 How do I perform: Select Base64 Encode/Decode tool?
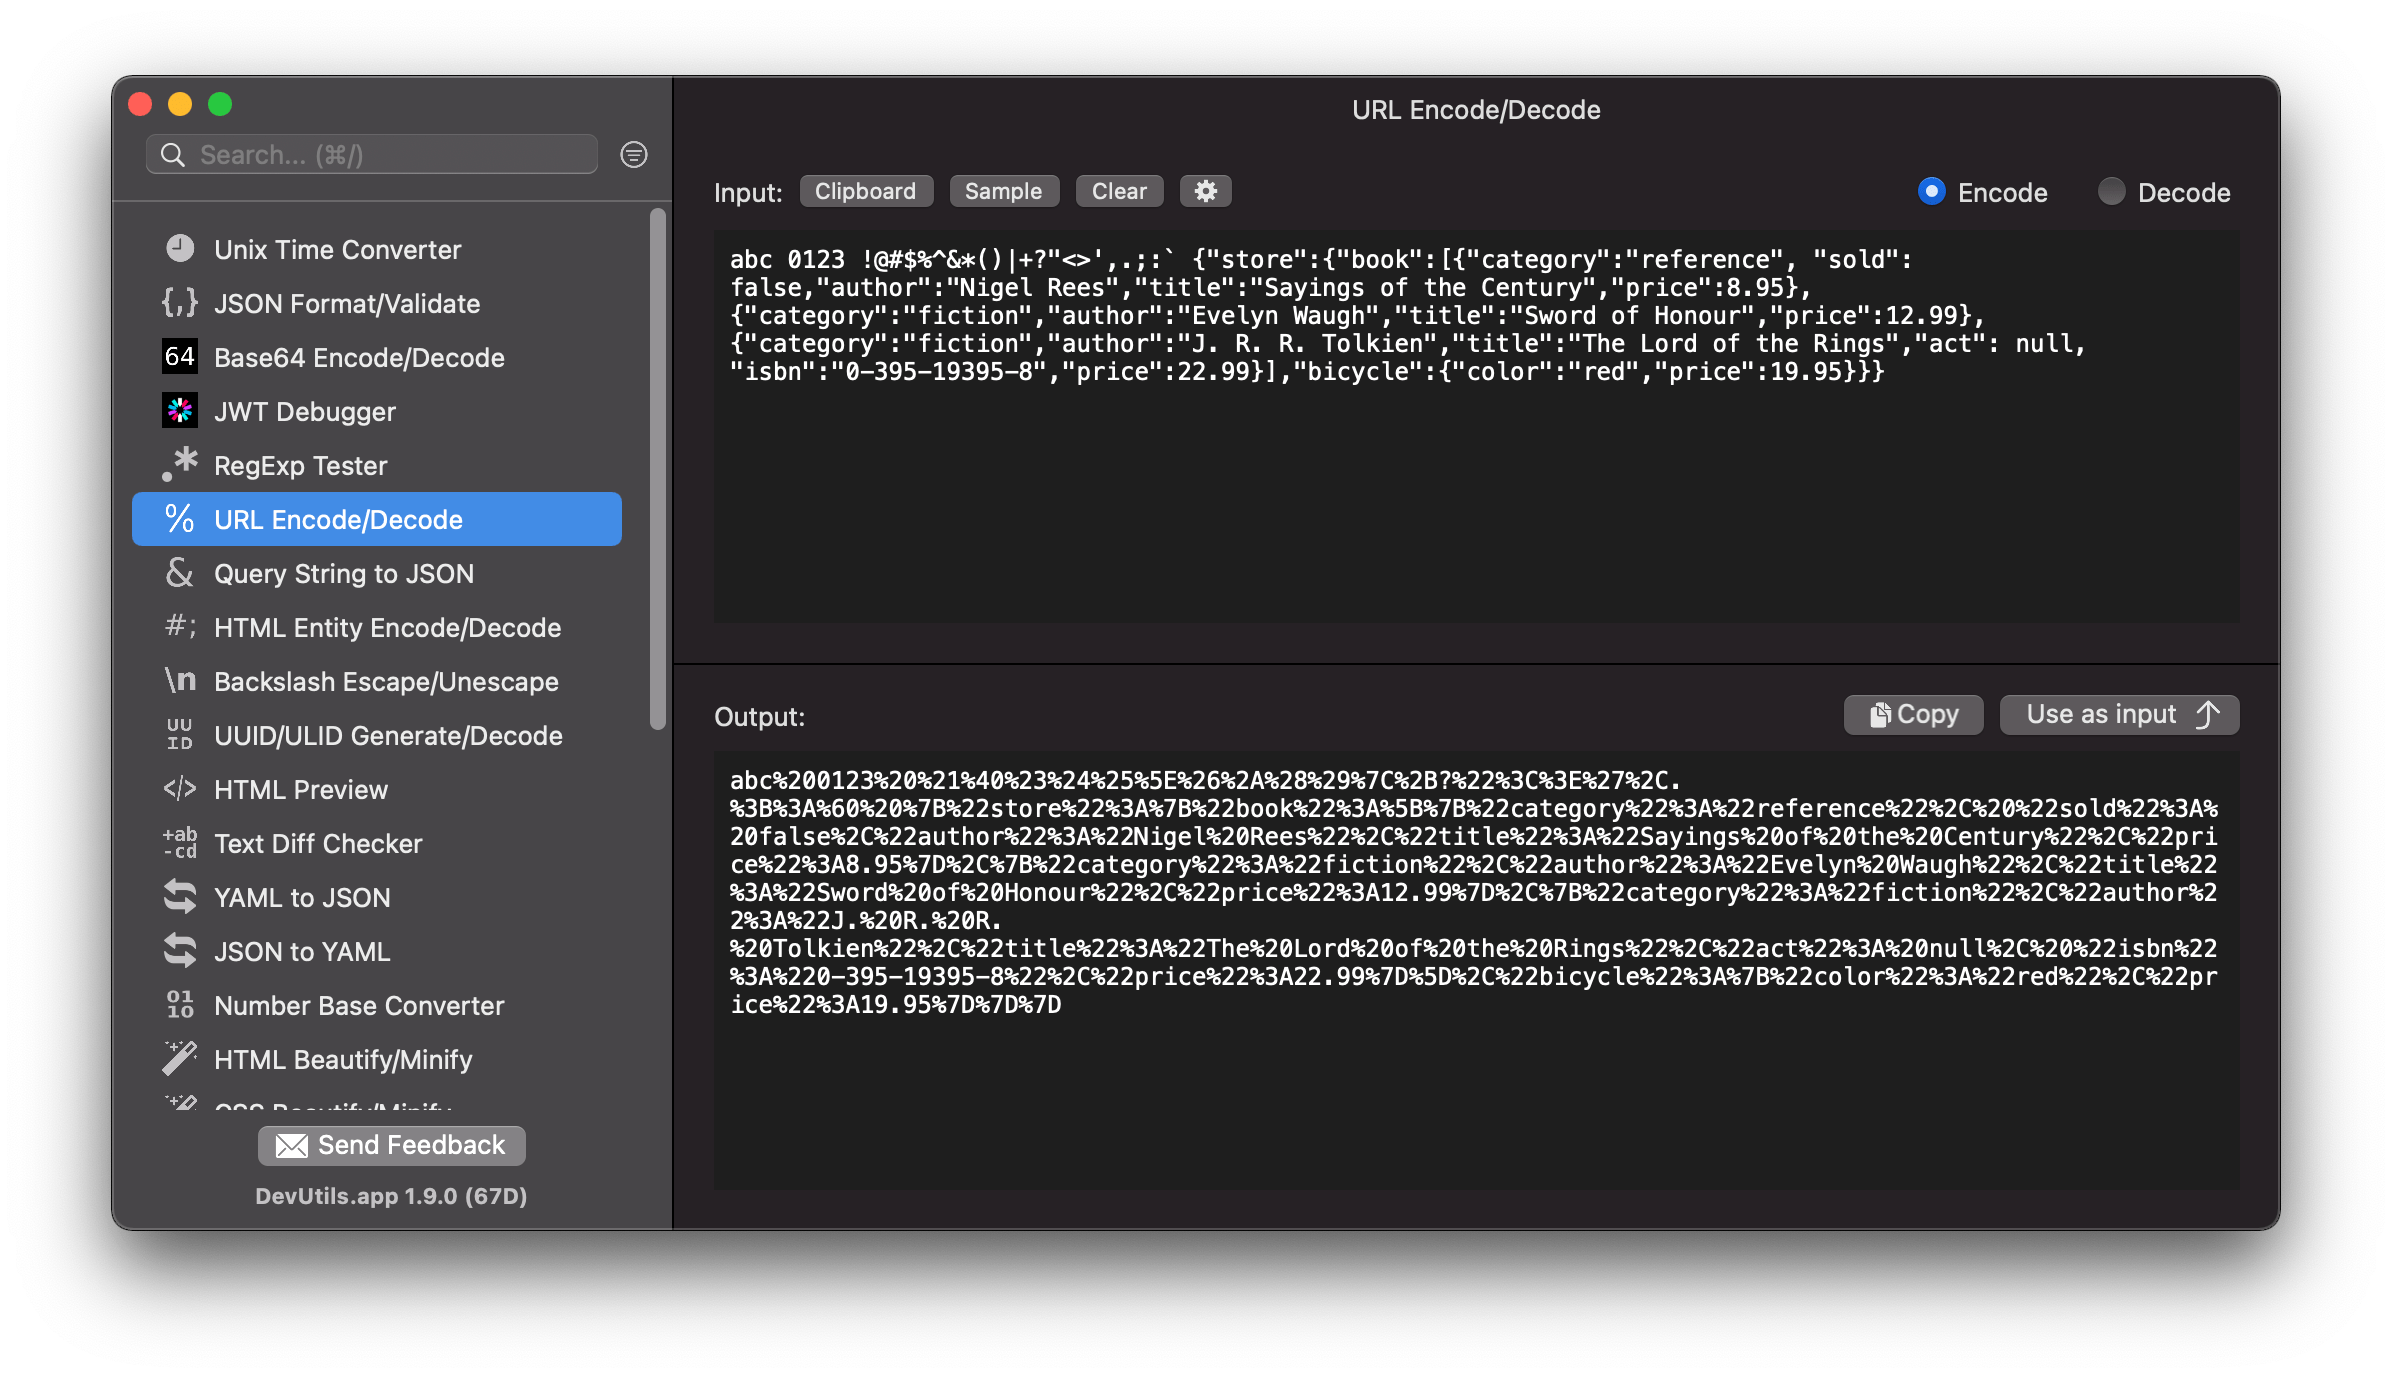(380, 356)
